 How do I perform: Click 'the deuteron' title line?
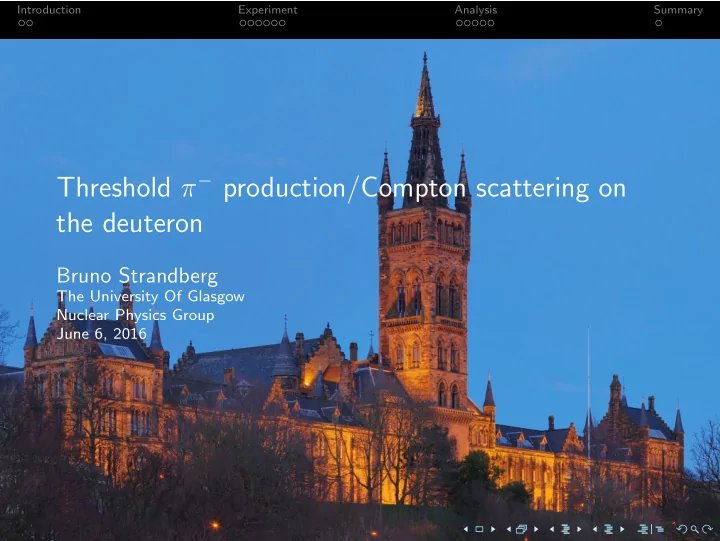[129, 224]
